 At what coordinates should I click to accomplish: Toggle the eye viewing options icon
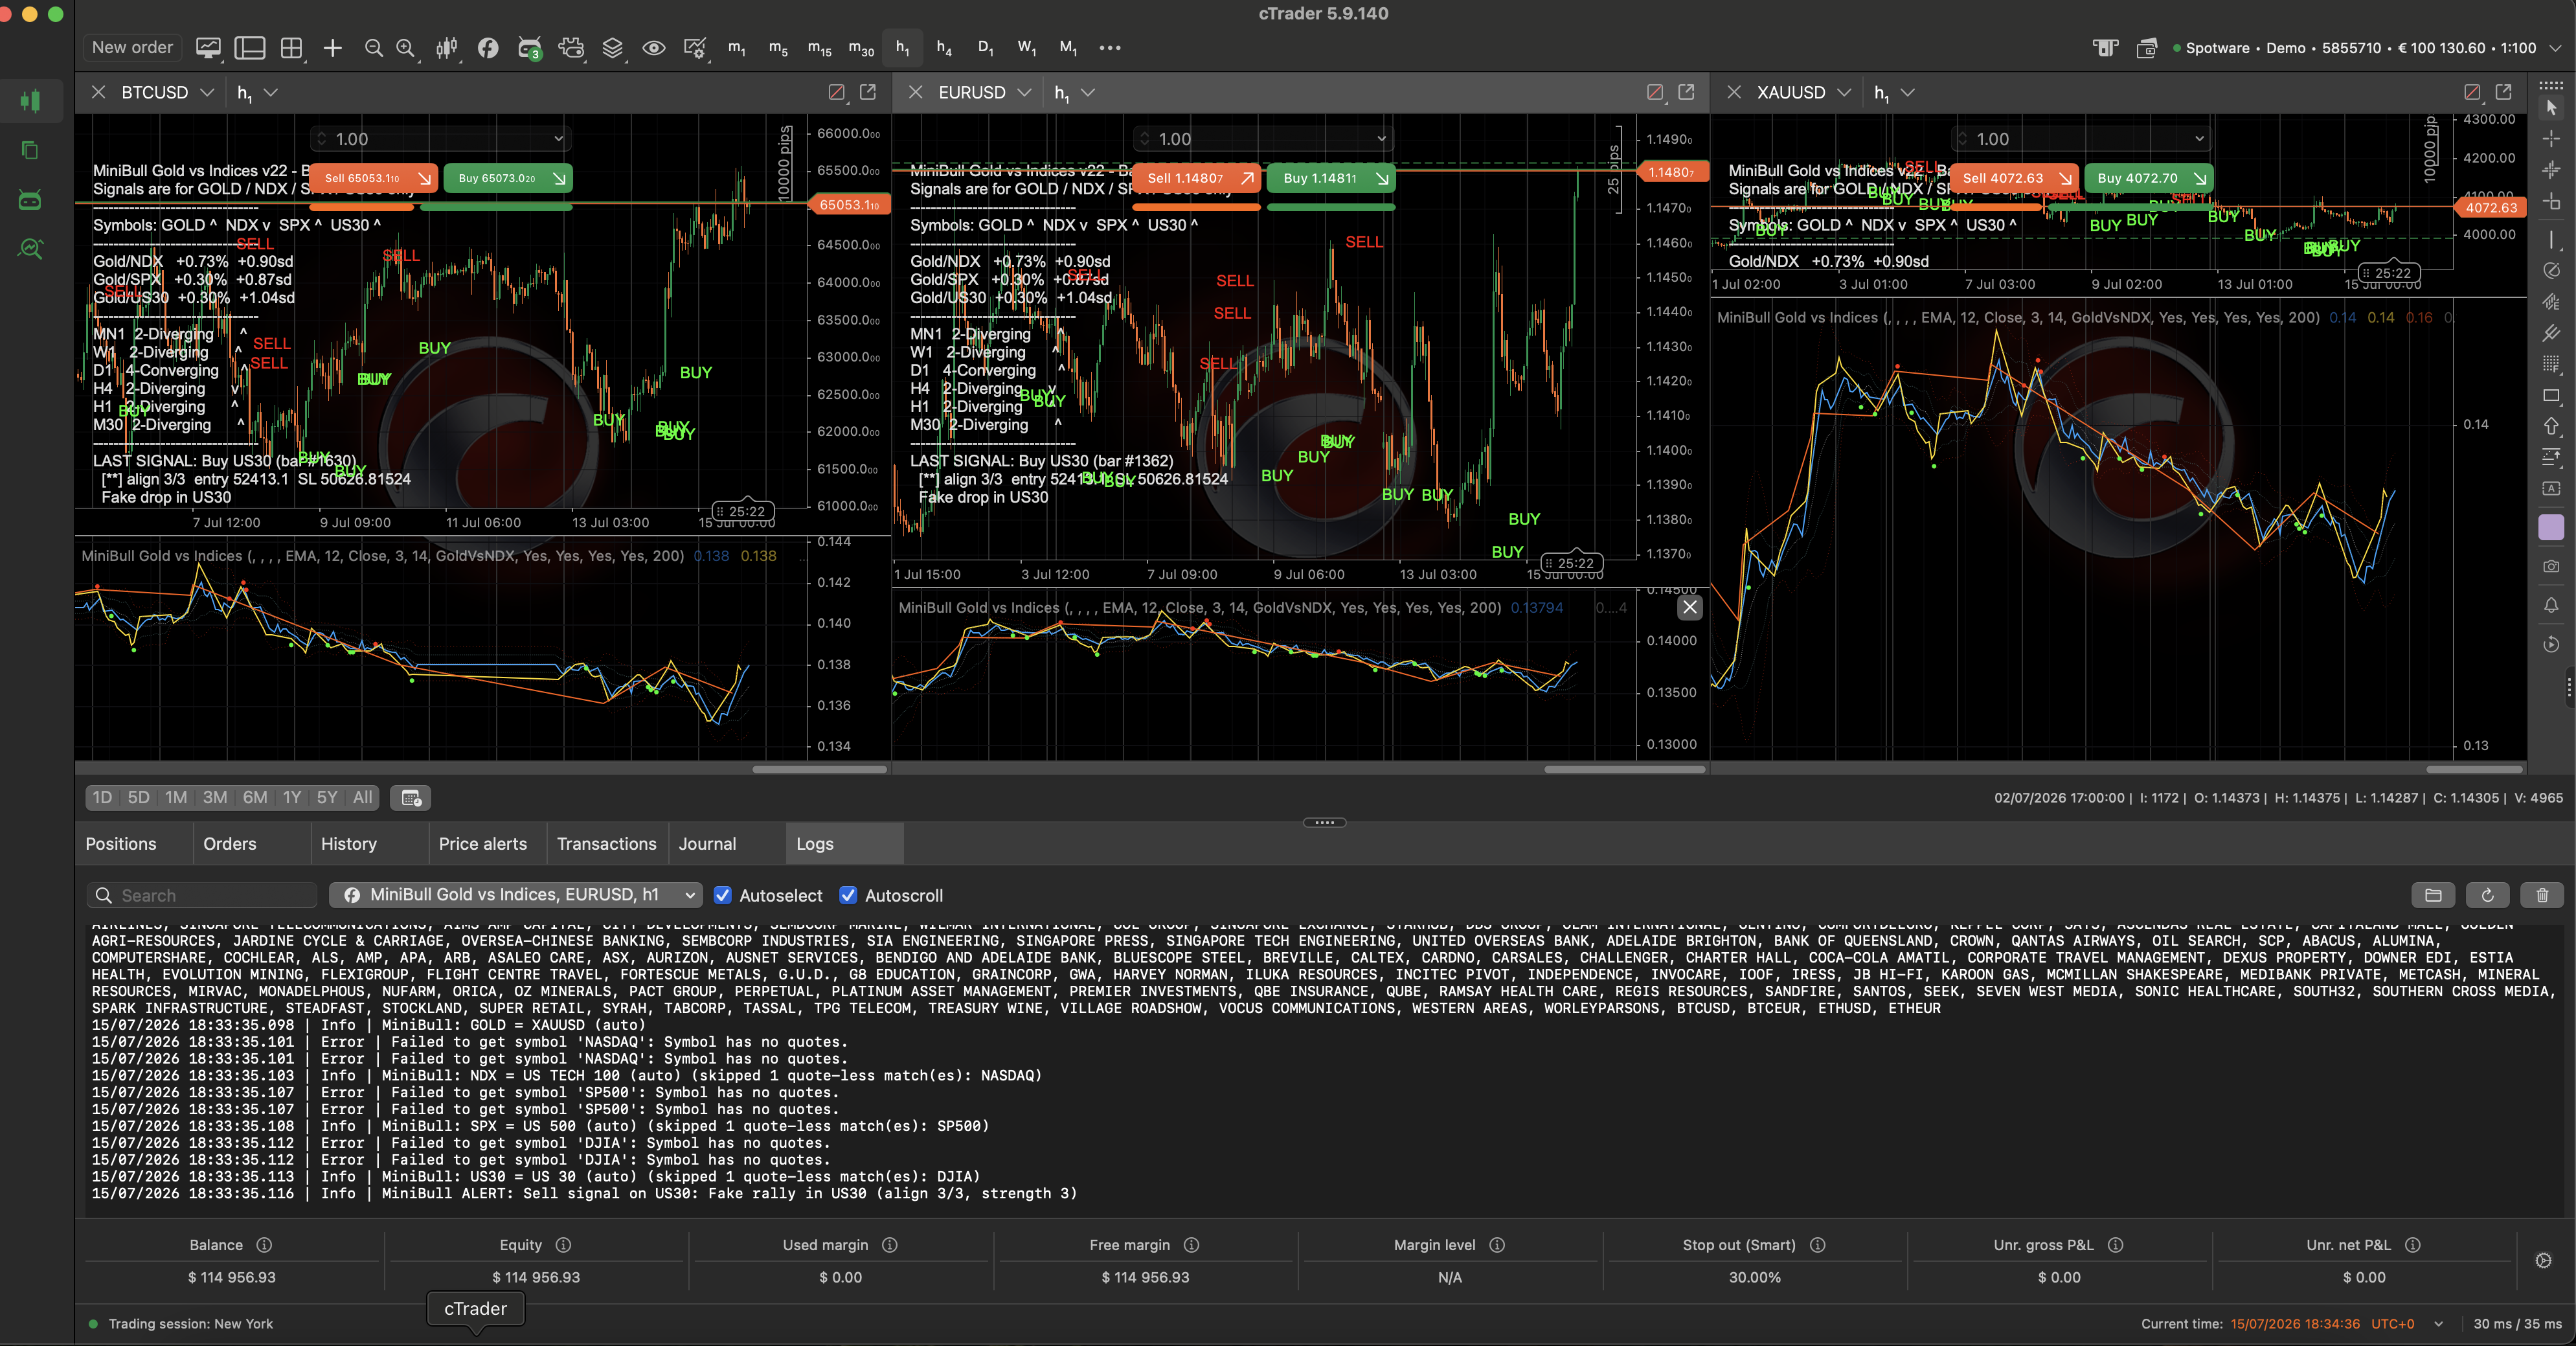(x=654, y=48)
